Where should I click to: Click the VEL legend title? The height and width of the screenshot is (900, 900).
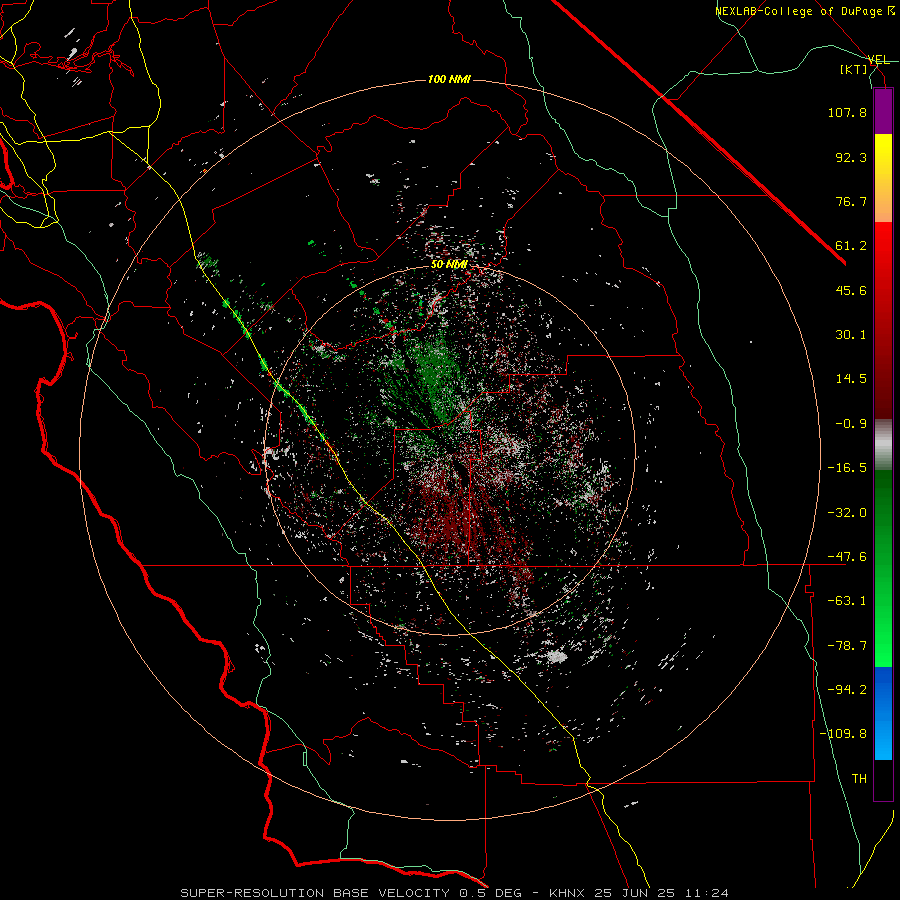(x=878, y=60)
